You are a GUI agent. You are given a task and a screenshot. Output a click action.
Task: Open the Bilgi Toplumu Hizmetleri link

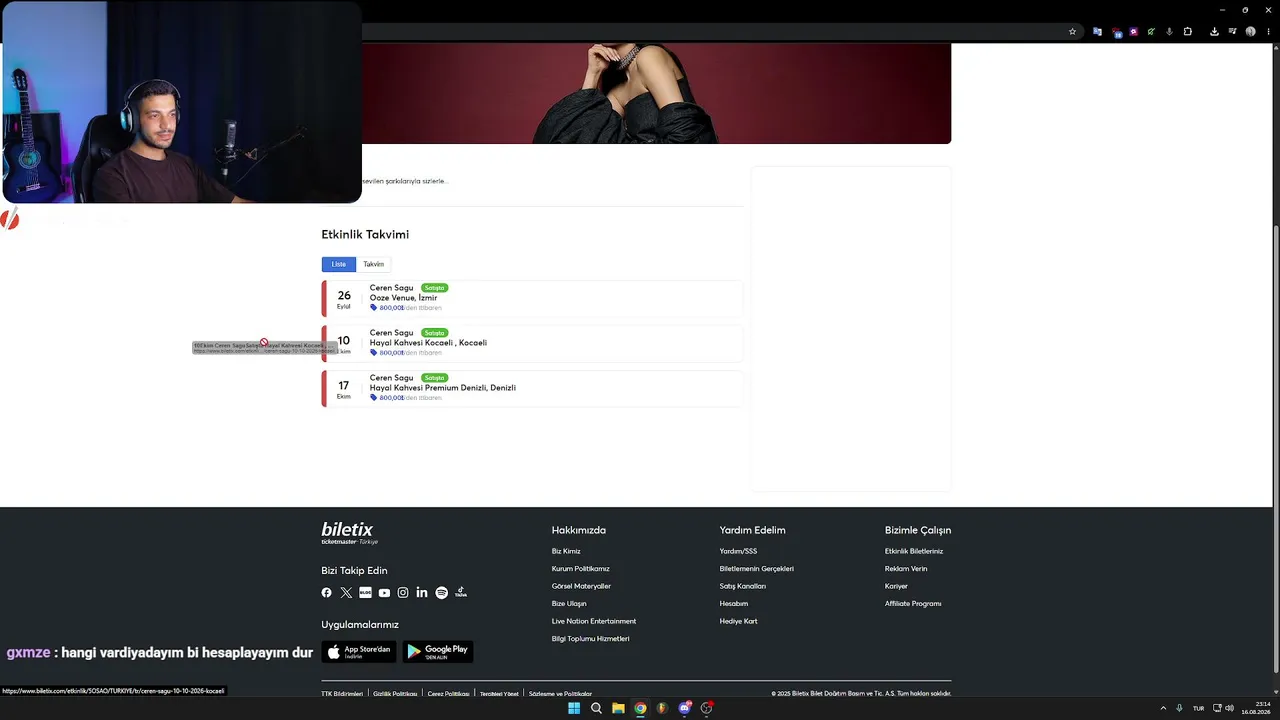coord(590,639)
